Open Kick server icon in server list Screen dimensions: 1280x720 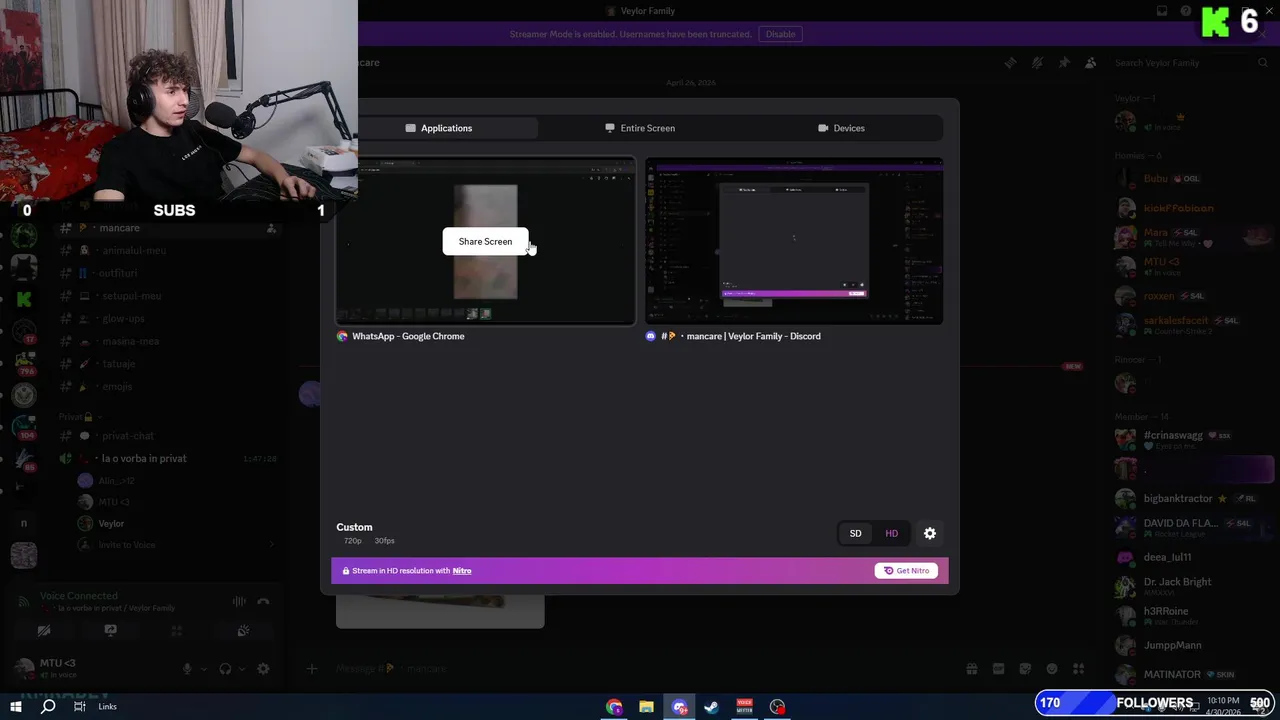point(24,299)
